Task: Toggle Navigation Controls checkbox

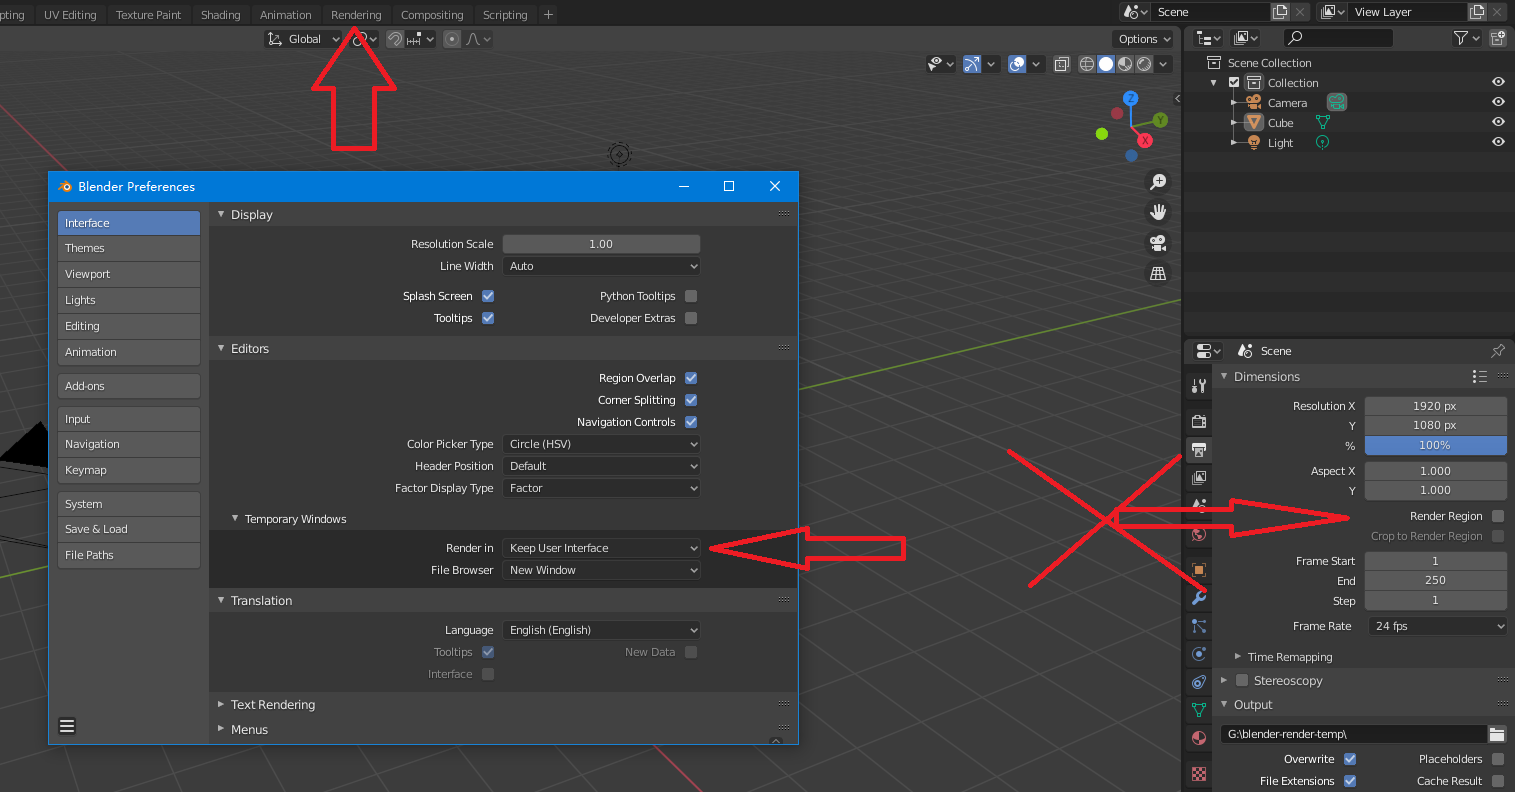Action: pos(691,422)
